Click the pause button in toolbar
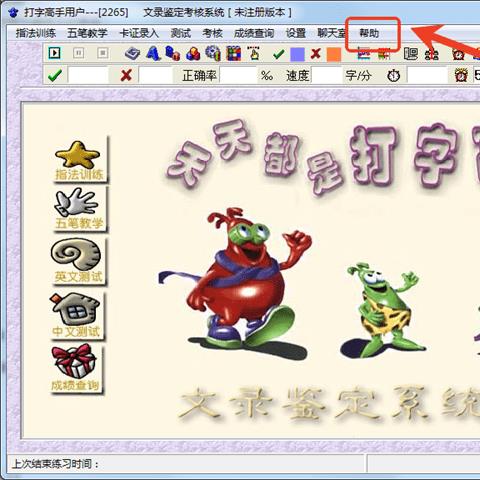This screenshot has height=480, width=480. (79, 53)
